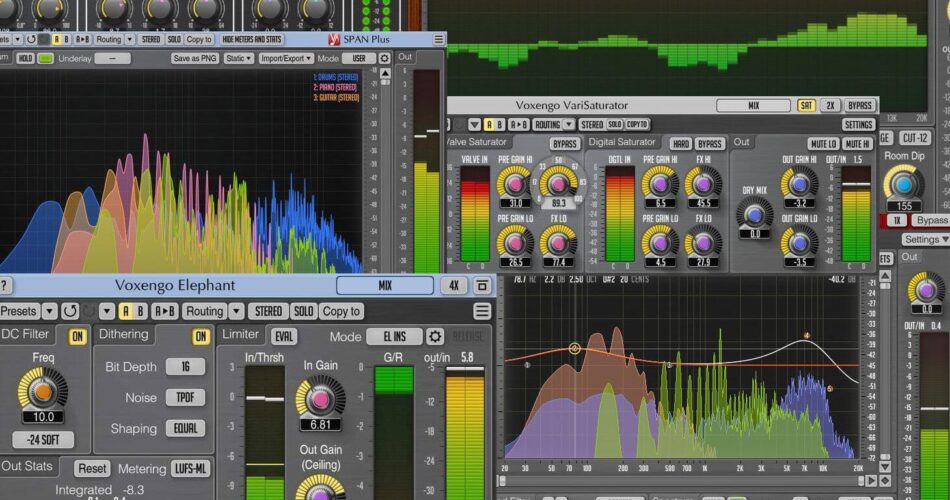The image size is (950, 500).
Task: Switch to the Out Stats tab
Action: pyautogui.click(x=27, y=467)
